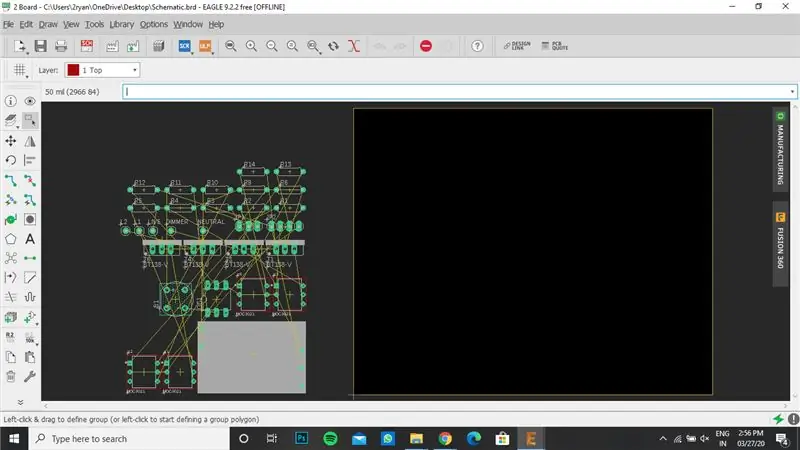Click the Save disk icon
This screenshot has width=800, height=450.
point(40,46)
